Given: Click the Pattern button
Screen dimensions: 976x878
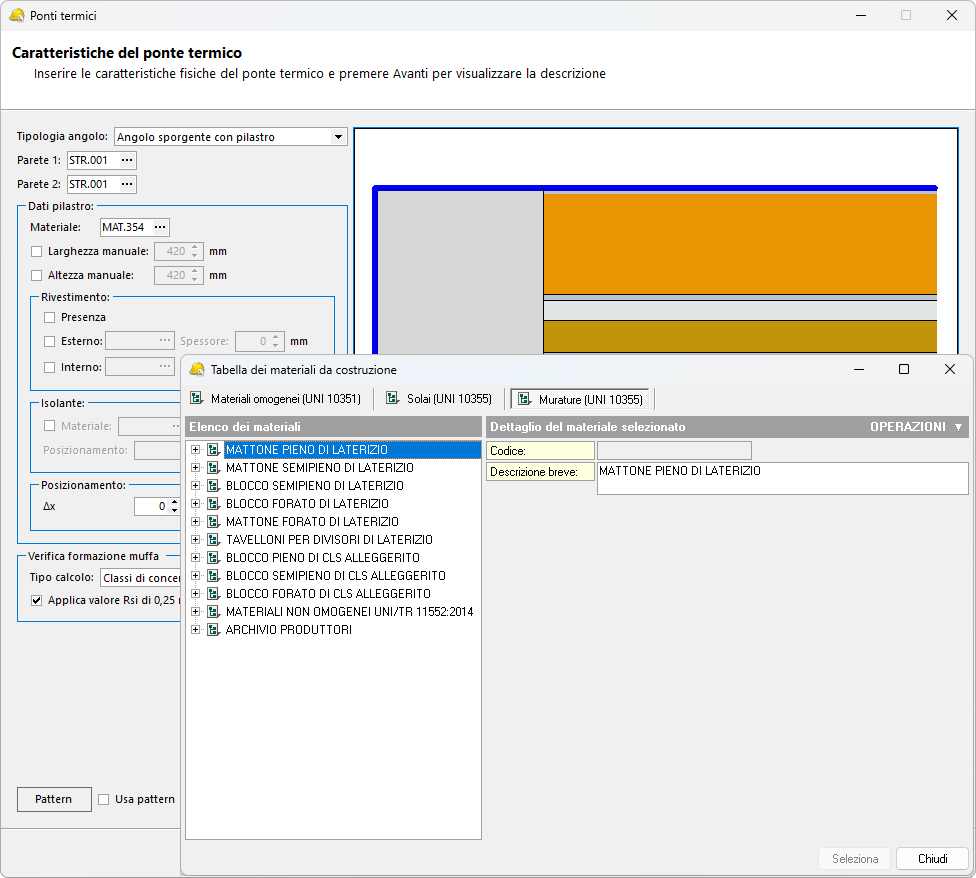Looking at the screenshot, I should (53, 799).
